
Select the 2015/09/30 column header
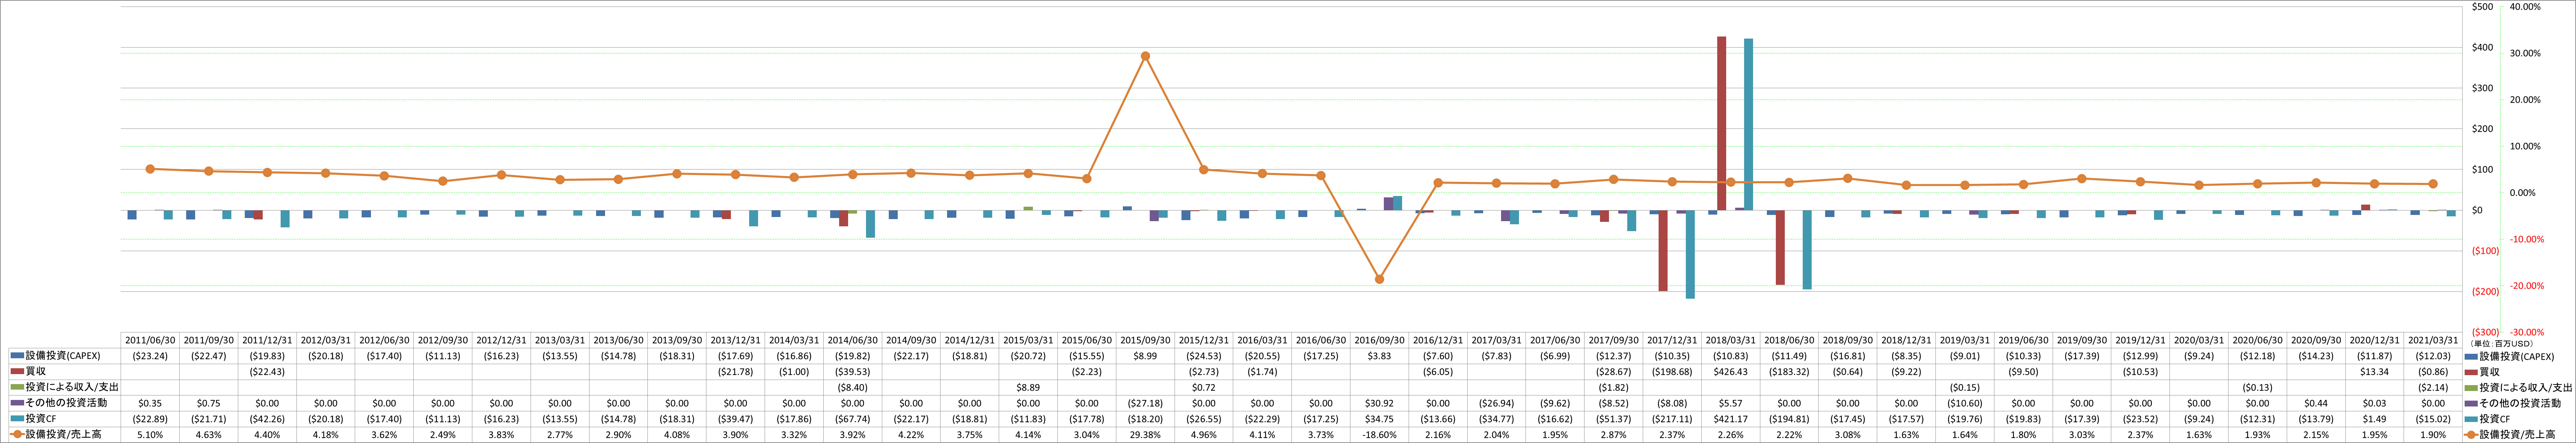point(1145,340)
